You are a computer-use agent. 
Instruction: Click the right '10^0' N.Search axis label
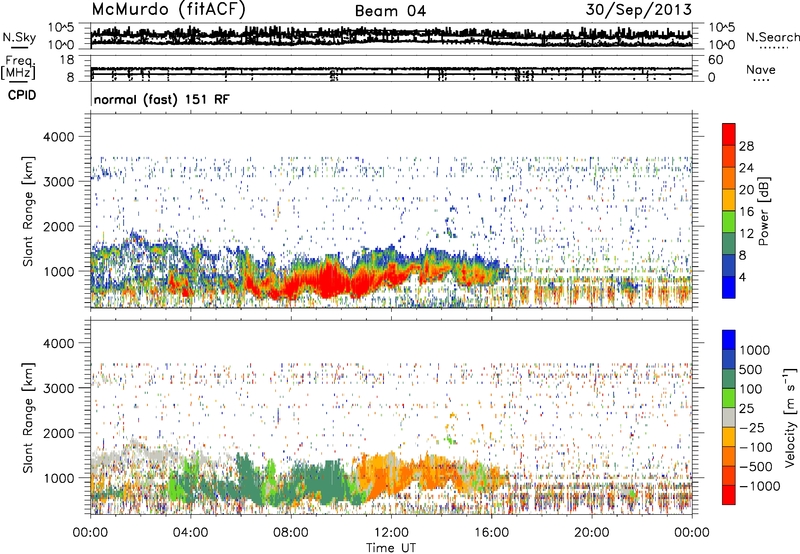click(x=721, y=45)
